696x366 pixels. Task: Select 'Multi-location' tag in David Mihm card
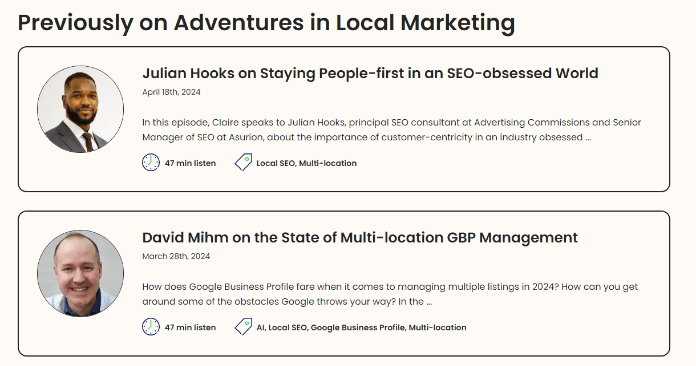coord(437,327)
